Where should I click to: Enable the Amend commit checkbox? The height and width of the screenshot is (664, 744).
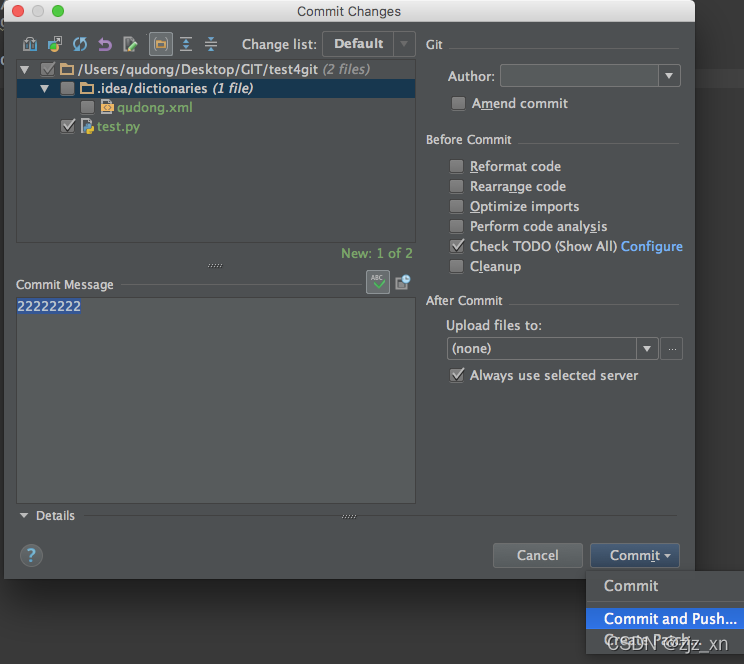[458, 103]
